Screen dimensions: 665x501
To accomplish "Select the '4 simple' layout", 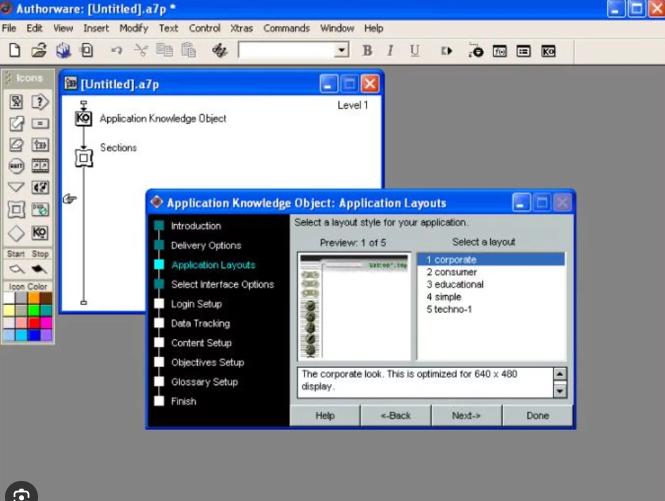I will pos(491,297).
